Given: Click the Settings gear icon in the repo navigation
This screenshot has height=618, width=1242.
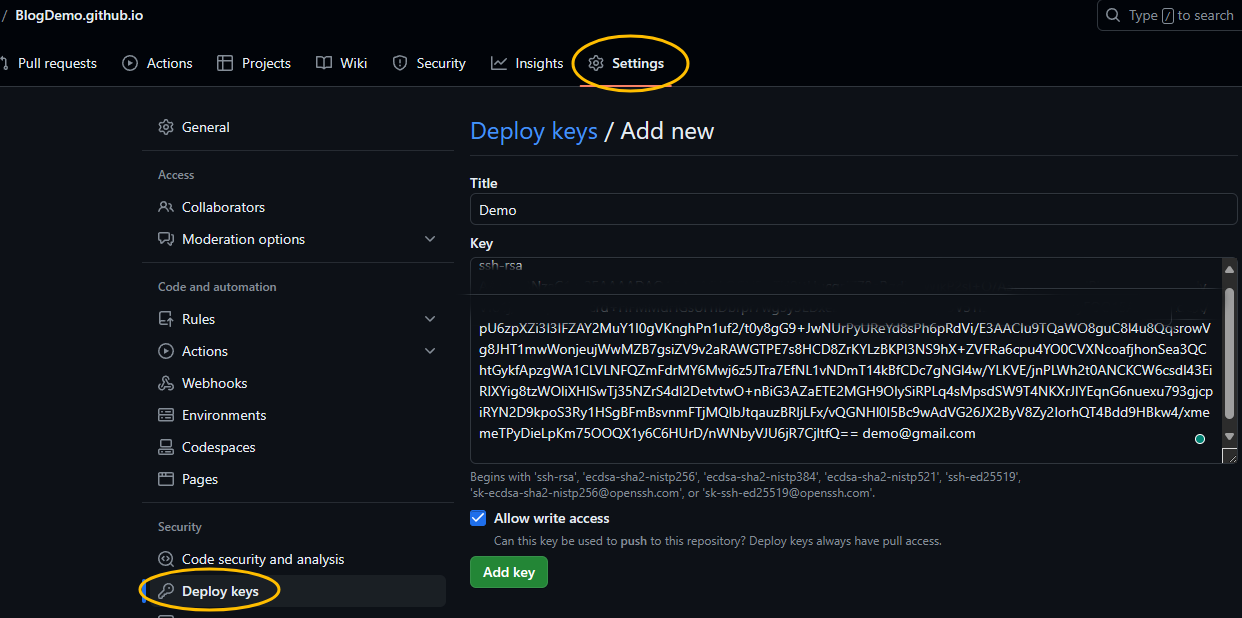Looking at the screenshot, I should tap(596, 63).
